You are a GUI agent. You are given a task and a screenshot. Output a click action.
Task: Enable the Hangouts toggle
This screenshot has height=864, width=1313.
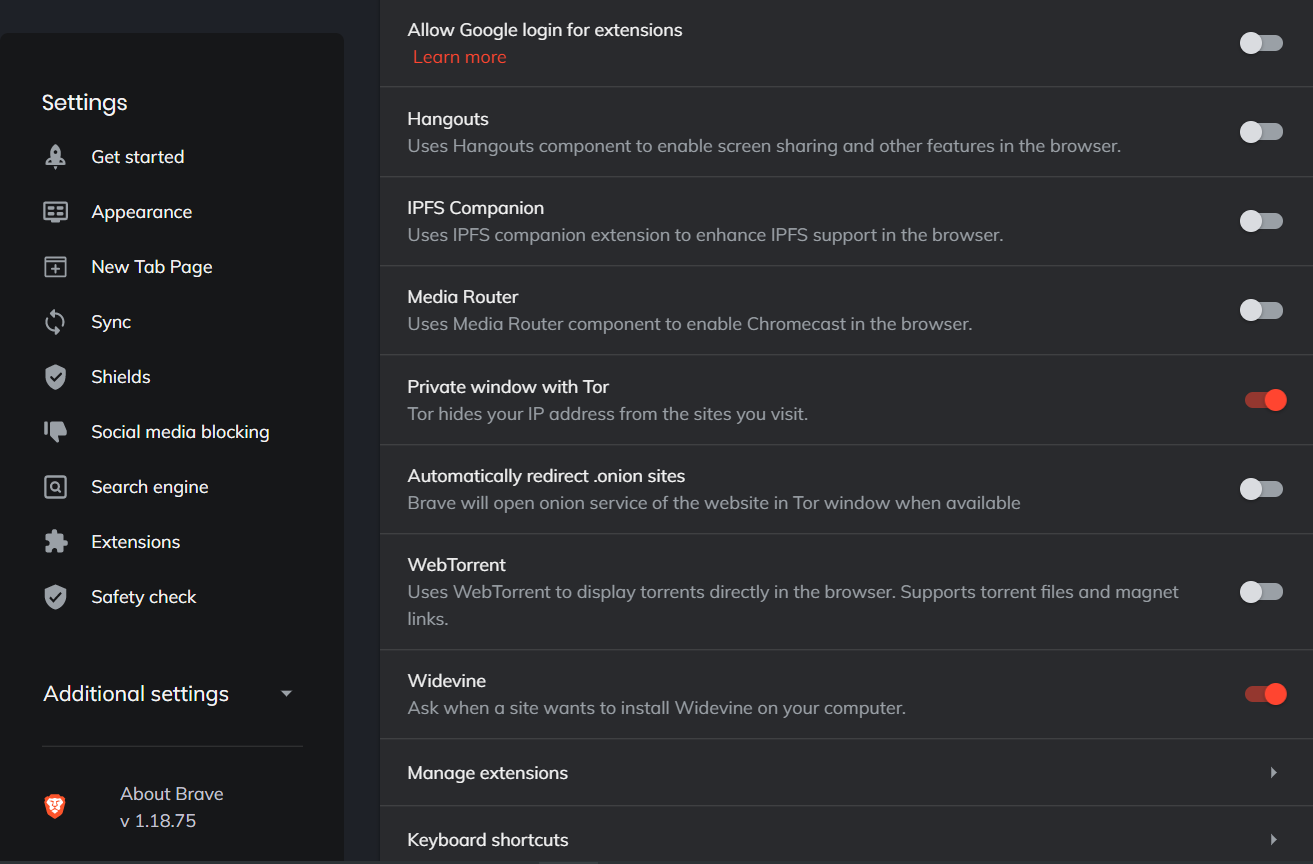(1260, 132)
